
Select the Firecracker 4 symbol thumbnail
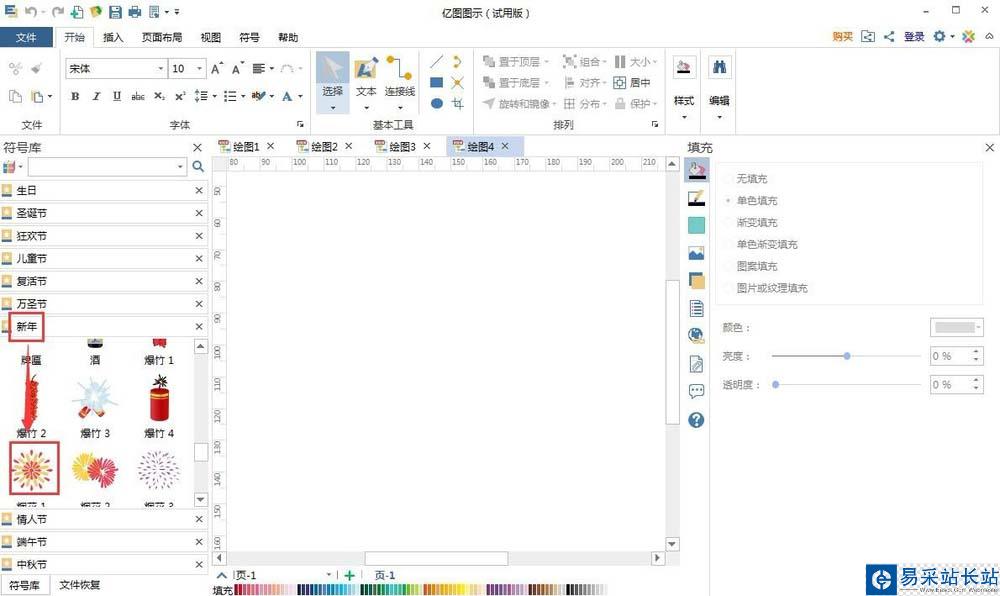[159, 399]
